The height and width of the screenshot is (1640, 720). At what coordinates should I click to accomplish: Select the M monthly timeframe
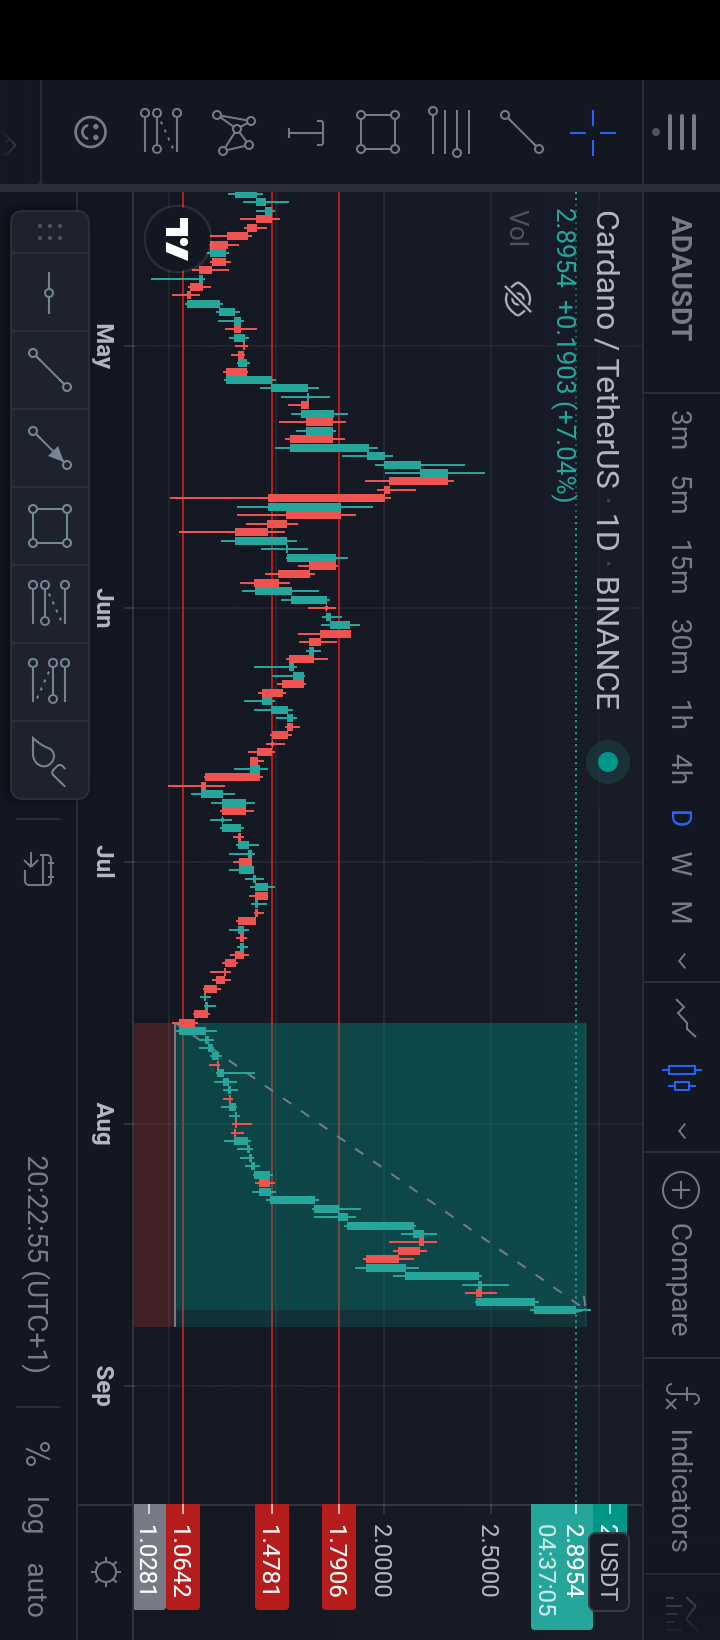680,912
